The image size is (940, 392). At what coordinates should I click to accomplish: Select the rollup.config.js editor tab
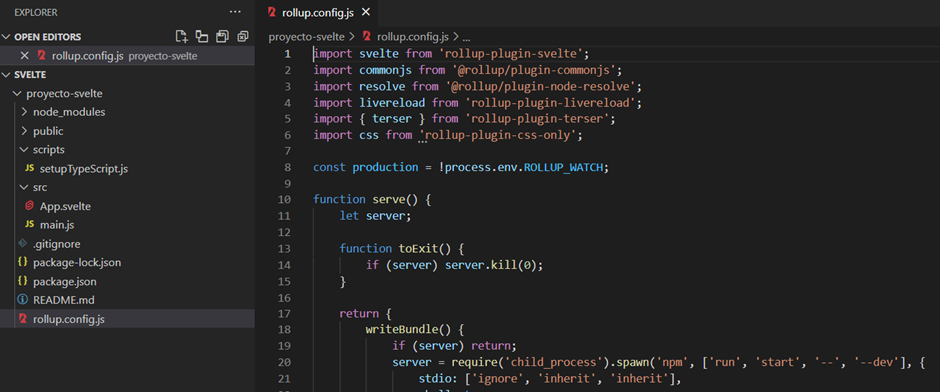click(x=318, y=12)
